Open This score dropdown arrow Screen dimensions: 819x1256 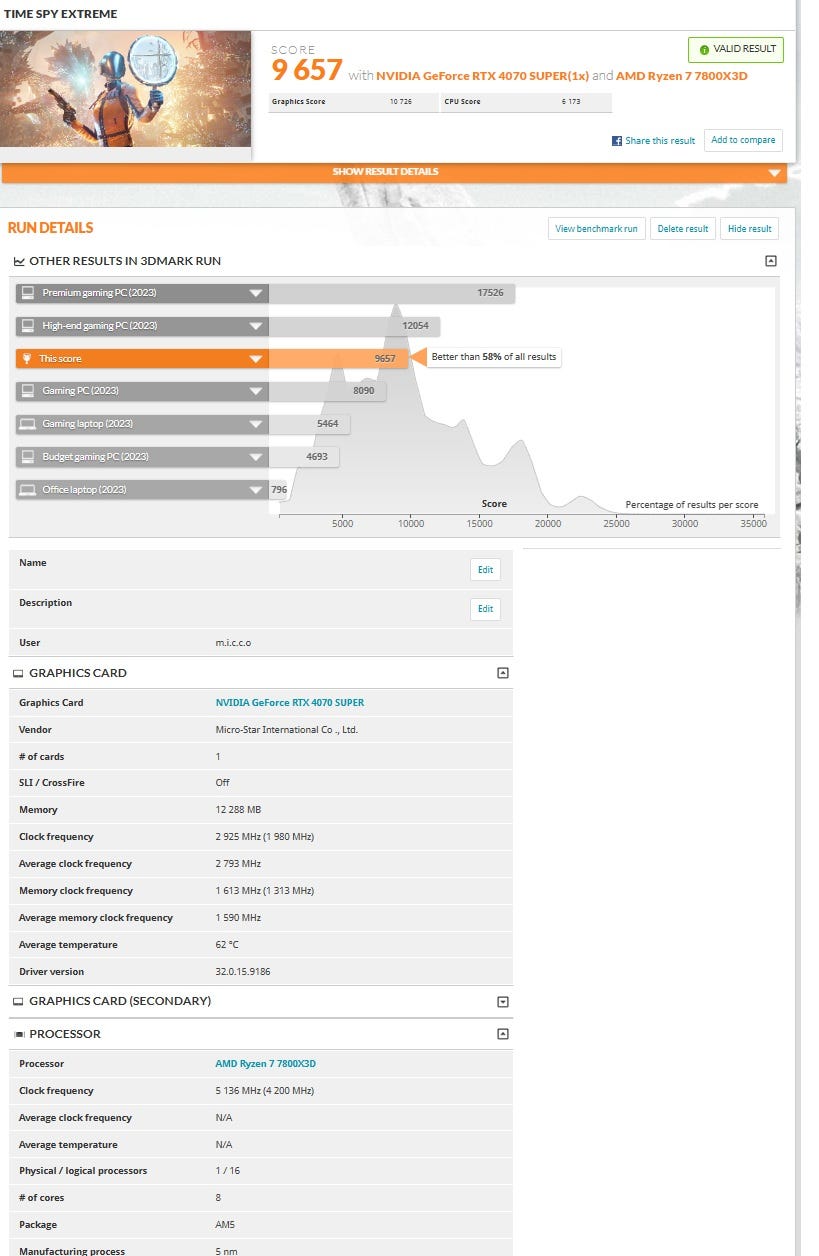[256, 358]
